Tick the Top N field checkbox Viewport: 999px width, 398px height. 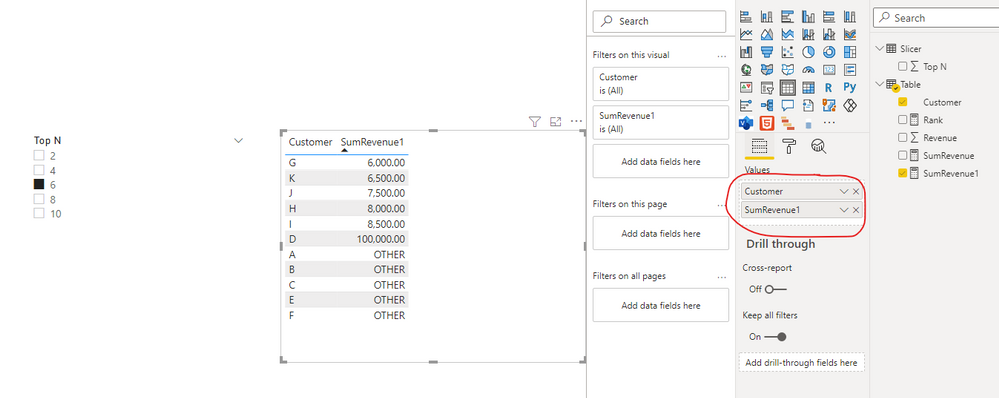pos(902,66)
